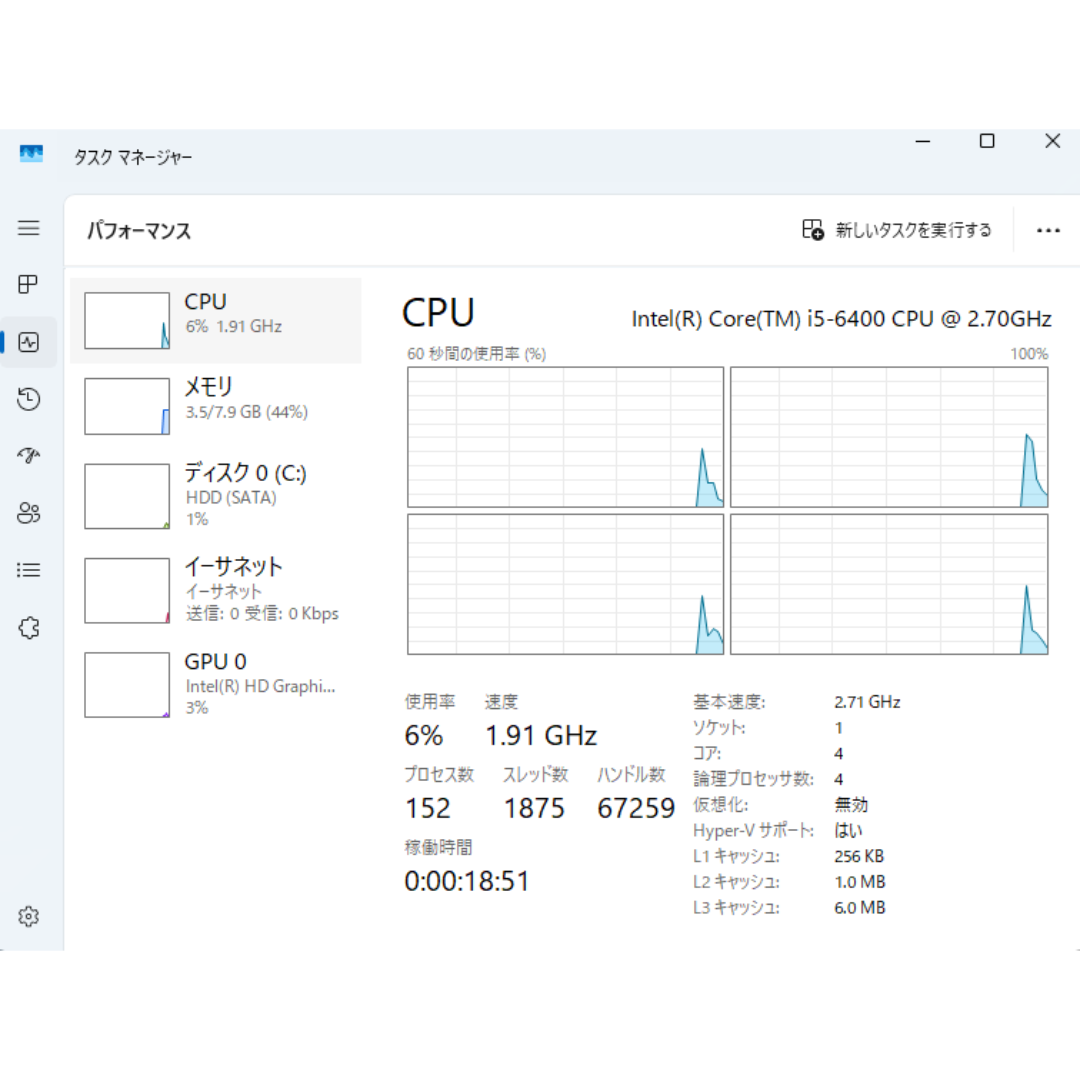1080x1080 pixels.
Task: Click the Intel(R) Core(TM) i5-6400 CPU name
Action: click(x=841, y=319)
